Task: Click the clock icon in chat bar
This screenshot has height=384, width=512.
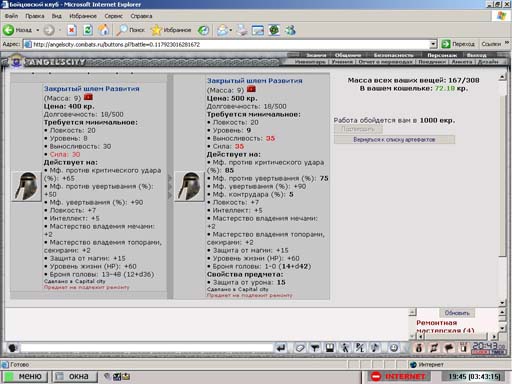Action: click(x=394, y=348)
